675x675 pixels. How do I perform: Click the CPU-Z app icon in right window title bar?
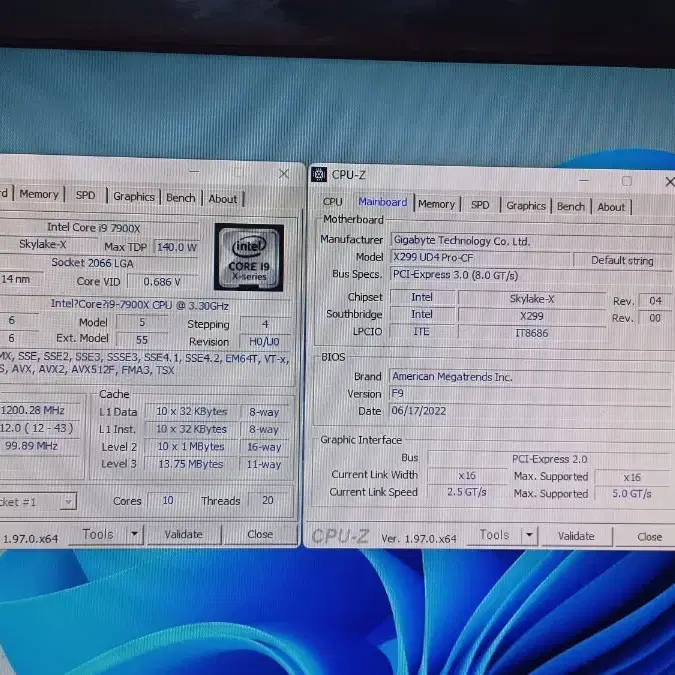click(319, 174)
